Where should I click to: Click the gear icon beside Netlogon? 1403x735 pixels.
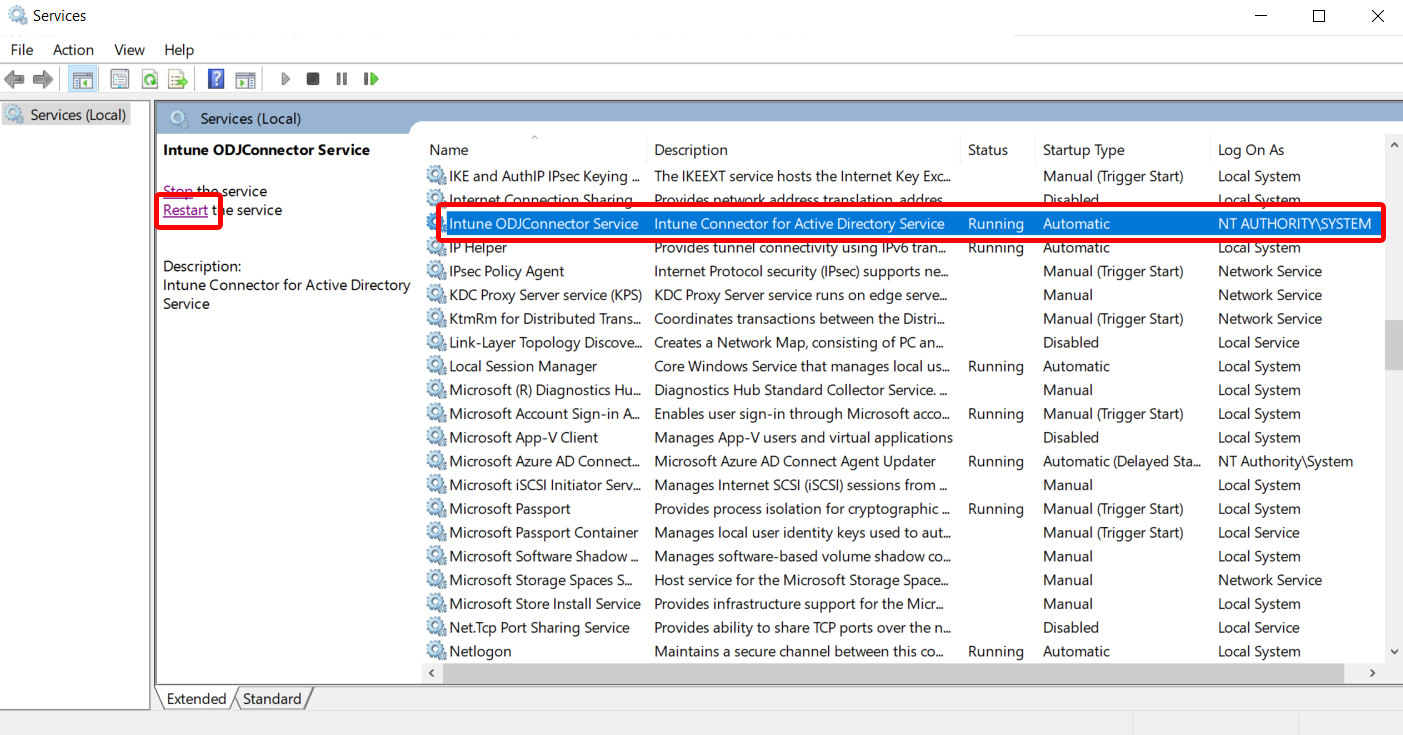click(x=436, y=651)
